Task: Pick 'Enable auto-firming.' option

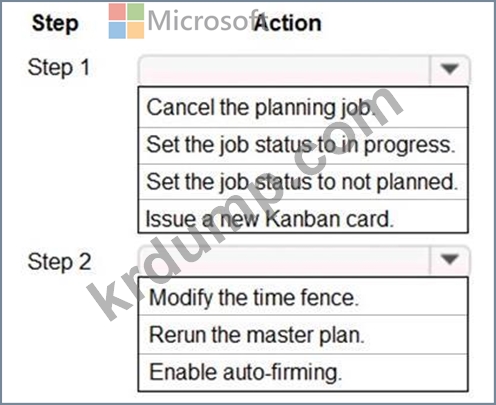Action: point(303,372)
